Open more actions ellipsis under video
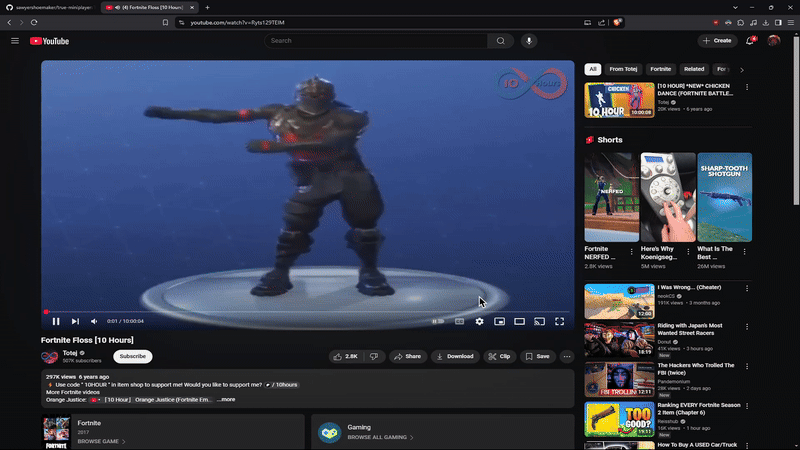The width and height of the screenshot is (800, 450). tap(567, 357)
